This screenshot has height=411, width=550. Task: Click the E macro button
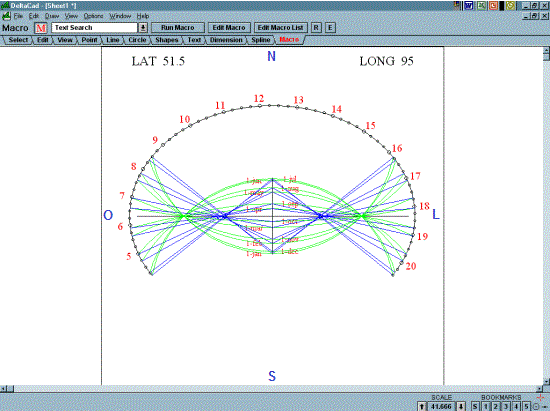[330, 28]
